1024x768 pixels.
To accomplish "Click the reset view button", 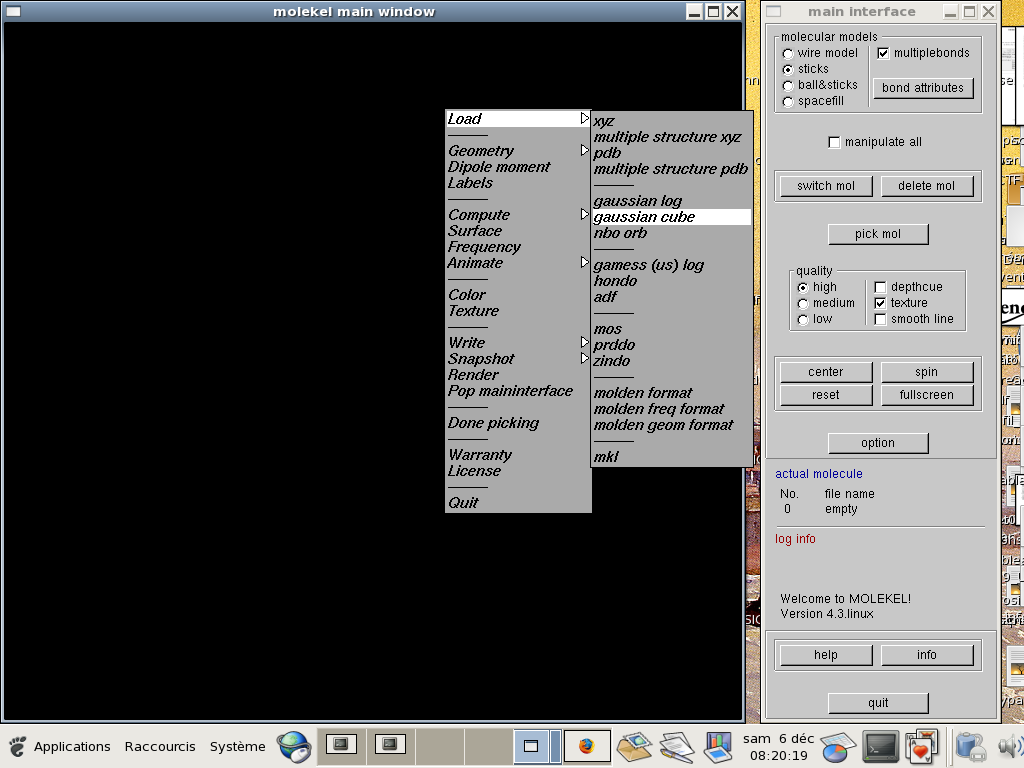I will coord(826,395).
